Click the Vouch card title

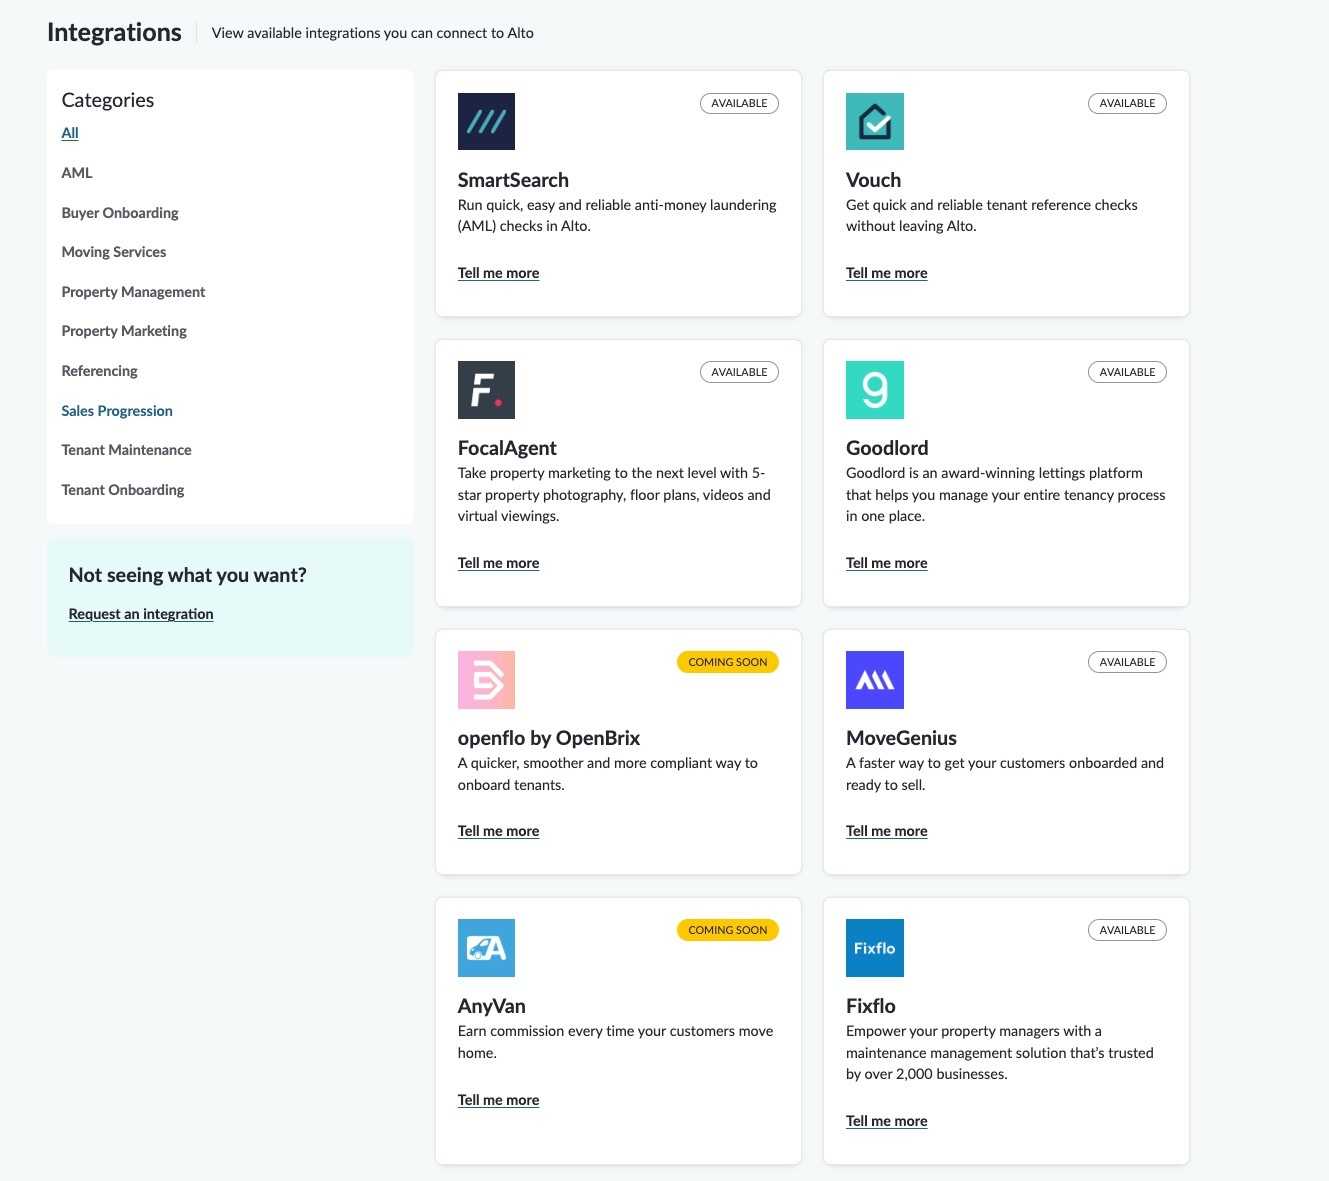coord(874,180)
